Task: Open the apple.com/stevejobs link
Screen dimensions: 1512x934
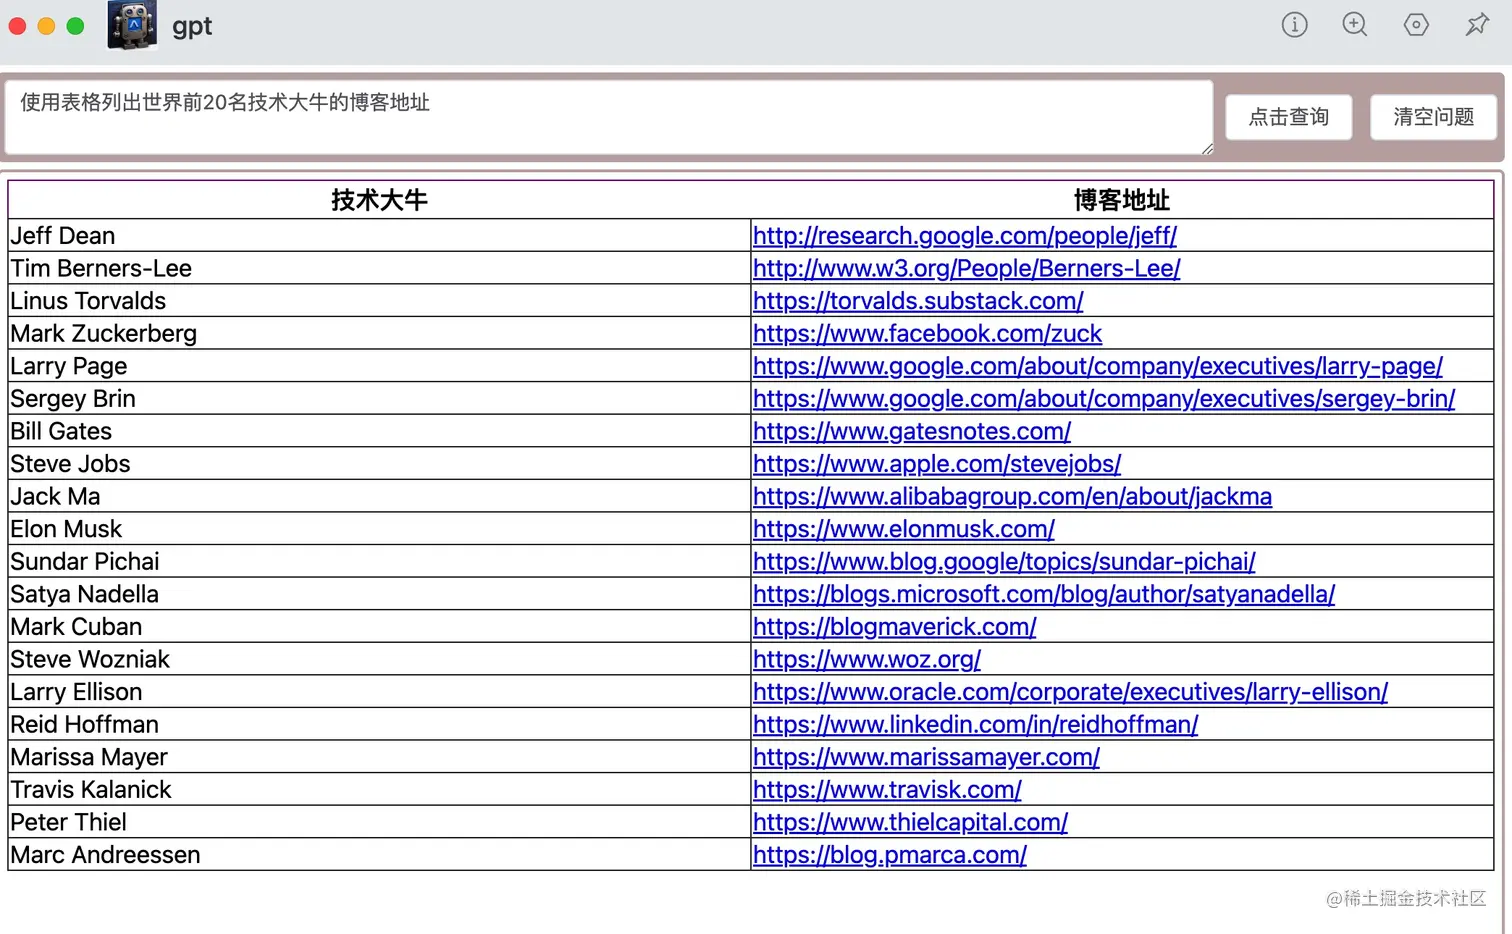Action: point(937,464)
